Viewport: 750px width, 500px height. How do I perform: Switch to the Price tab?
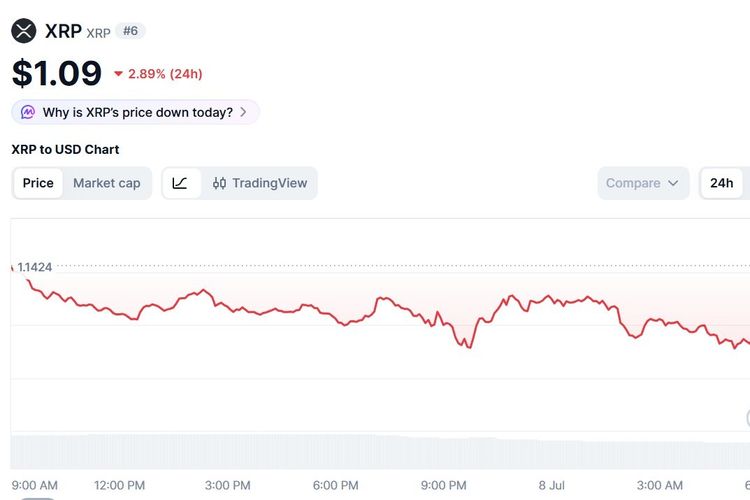[x=38, y=183]
